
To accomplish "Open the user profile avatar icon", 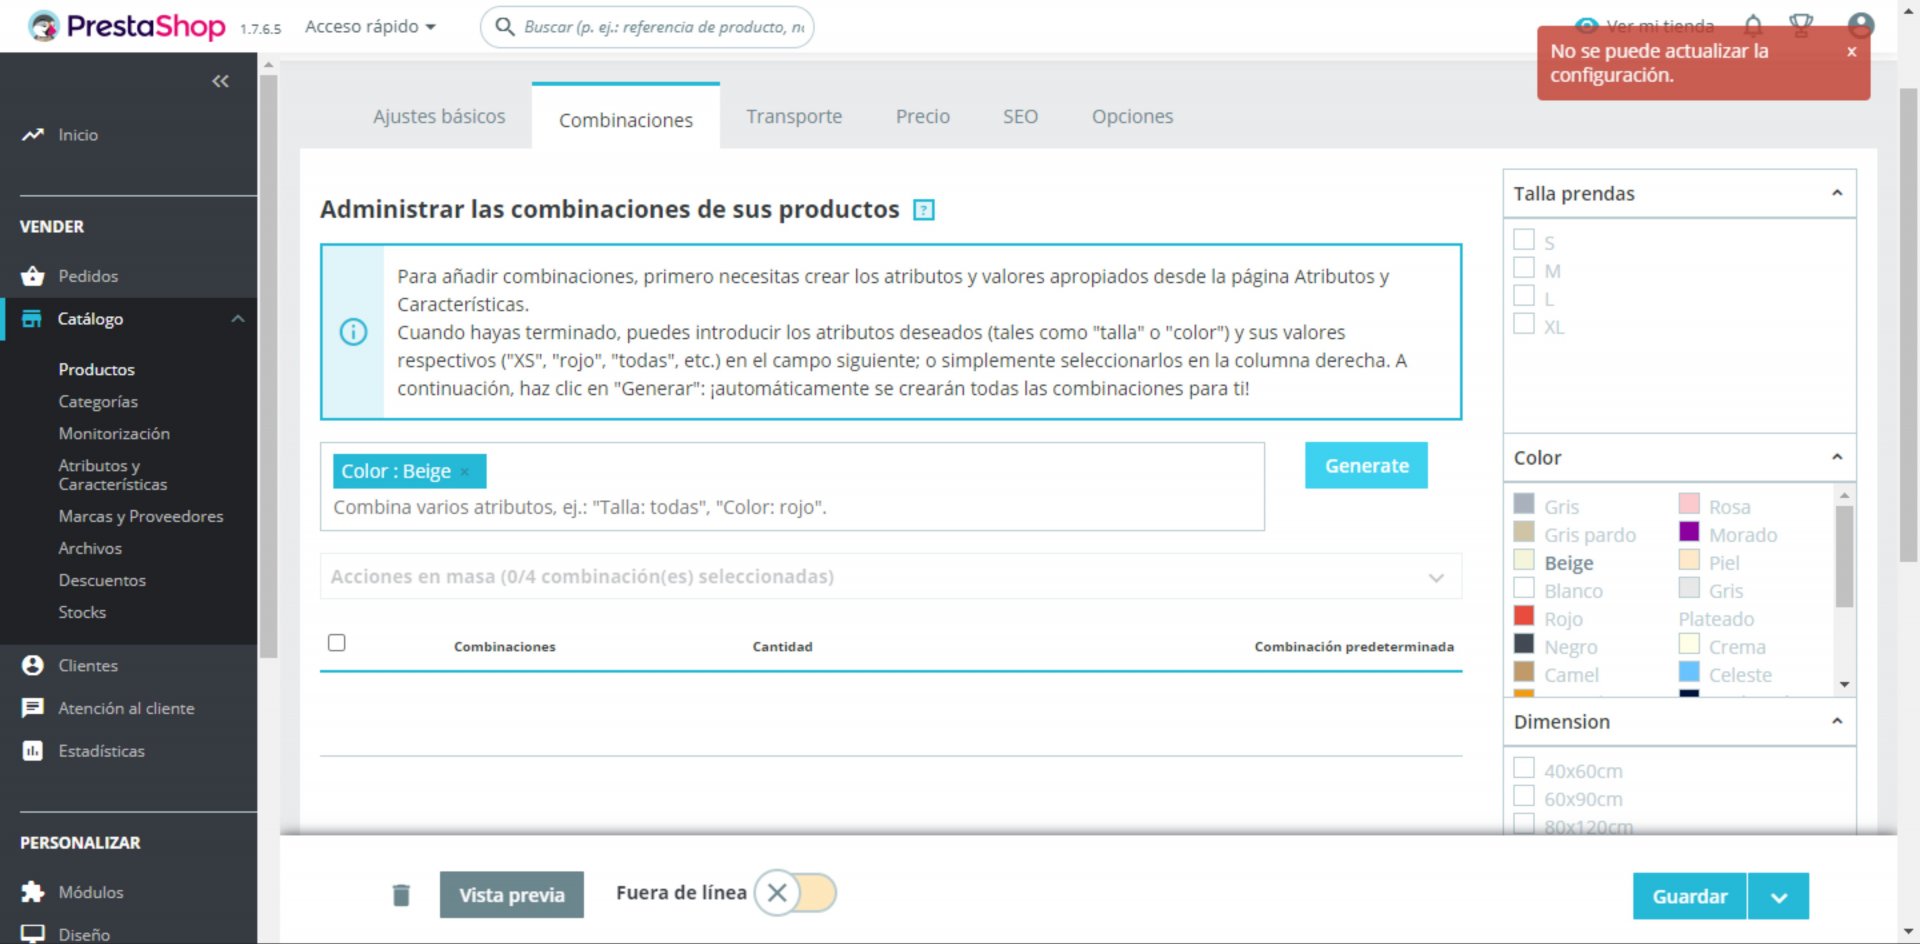I will [1860, 25].
